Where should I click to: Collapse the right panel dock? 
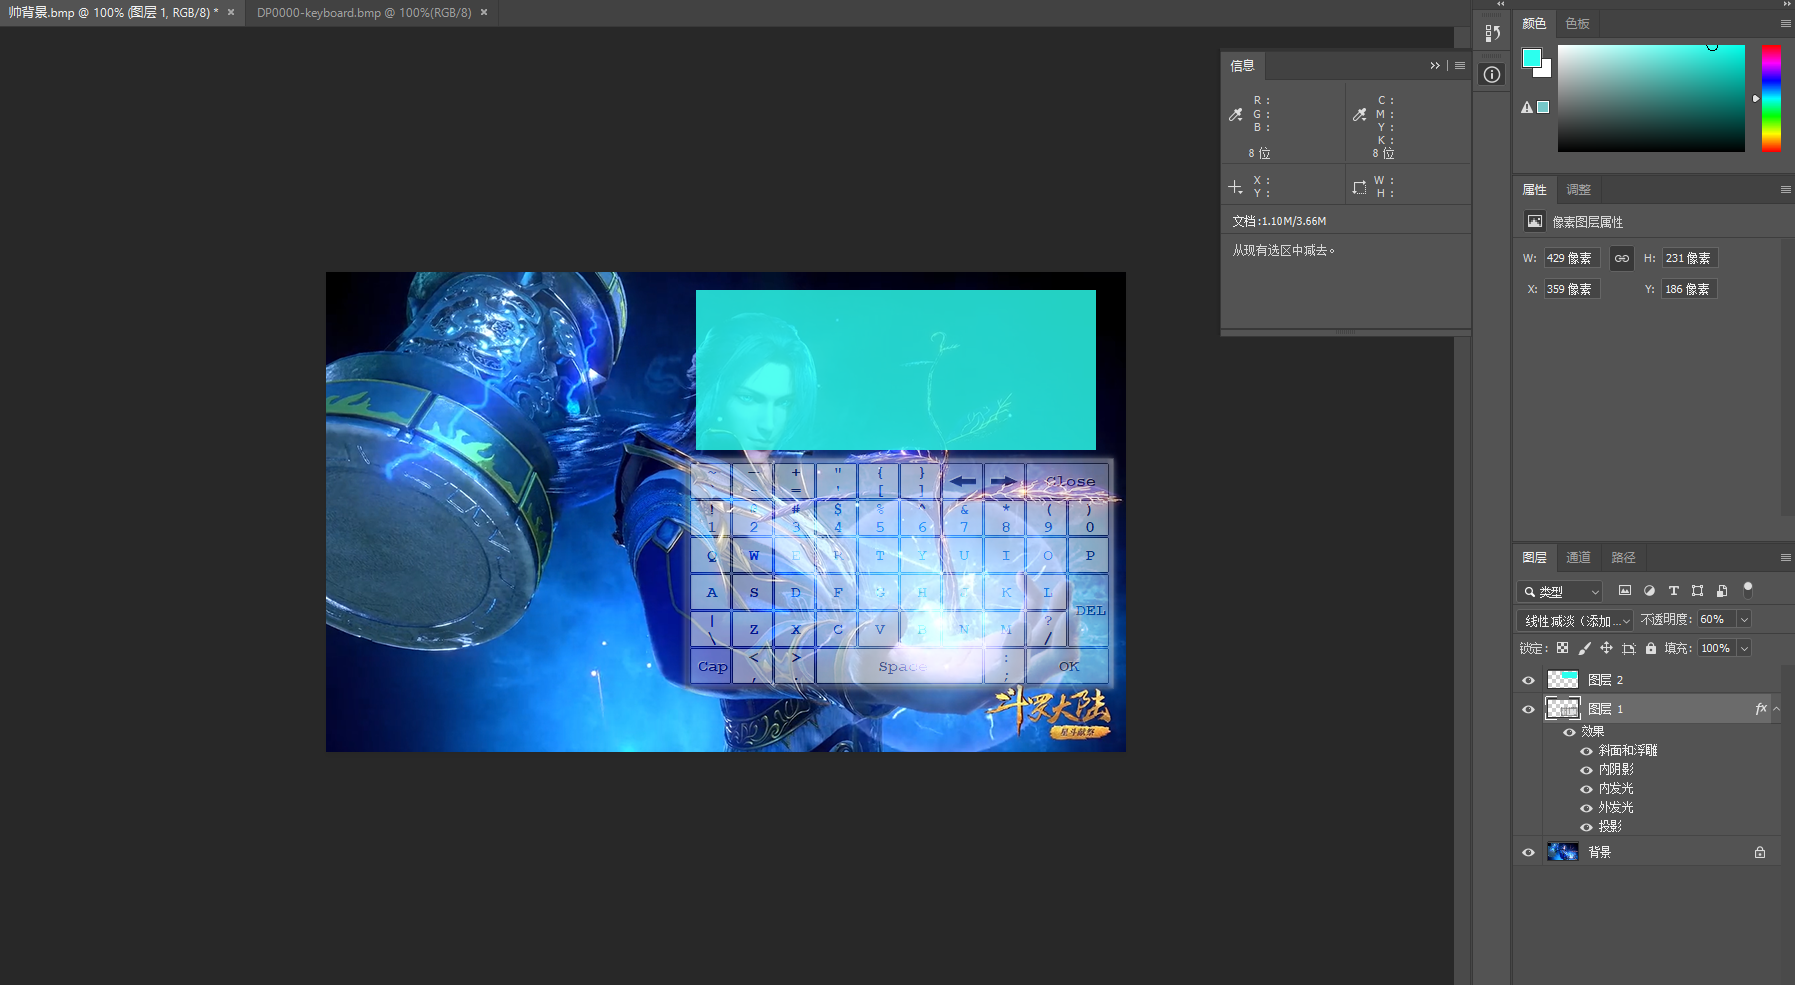point(1785,4)
